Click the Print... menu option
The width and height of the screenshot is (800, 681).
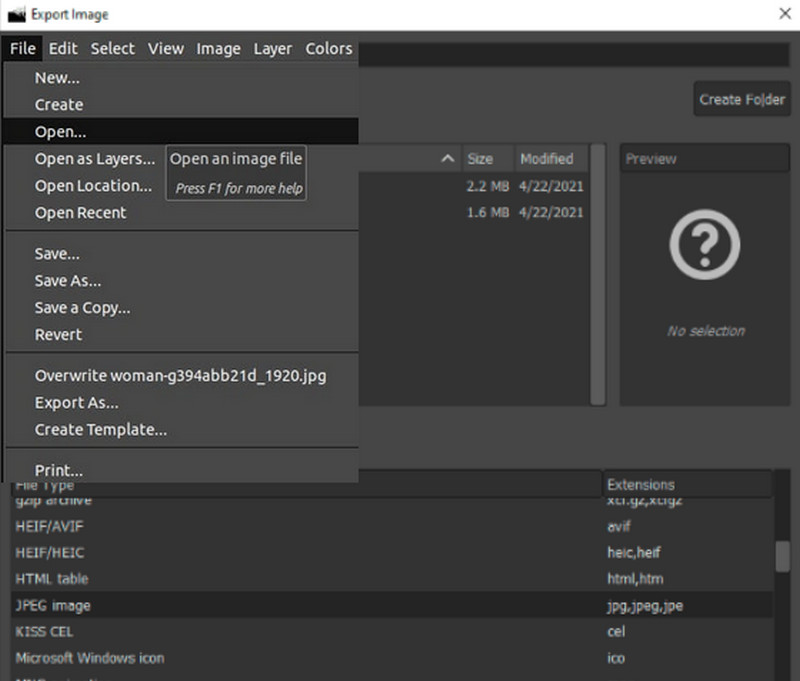[58, 470]
